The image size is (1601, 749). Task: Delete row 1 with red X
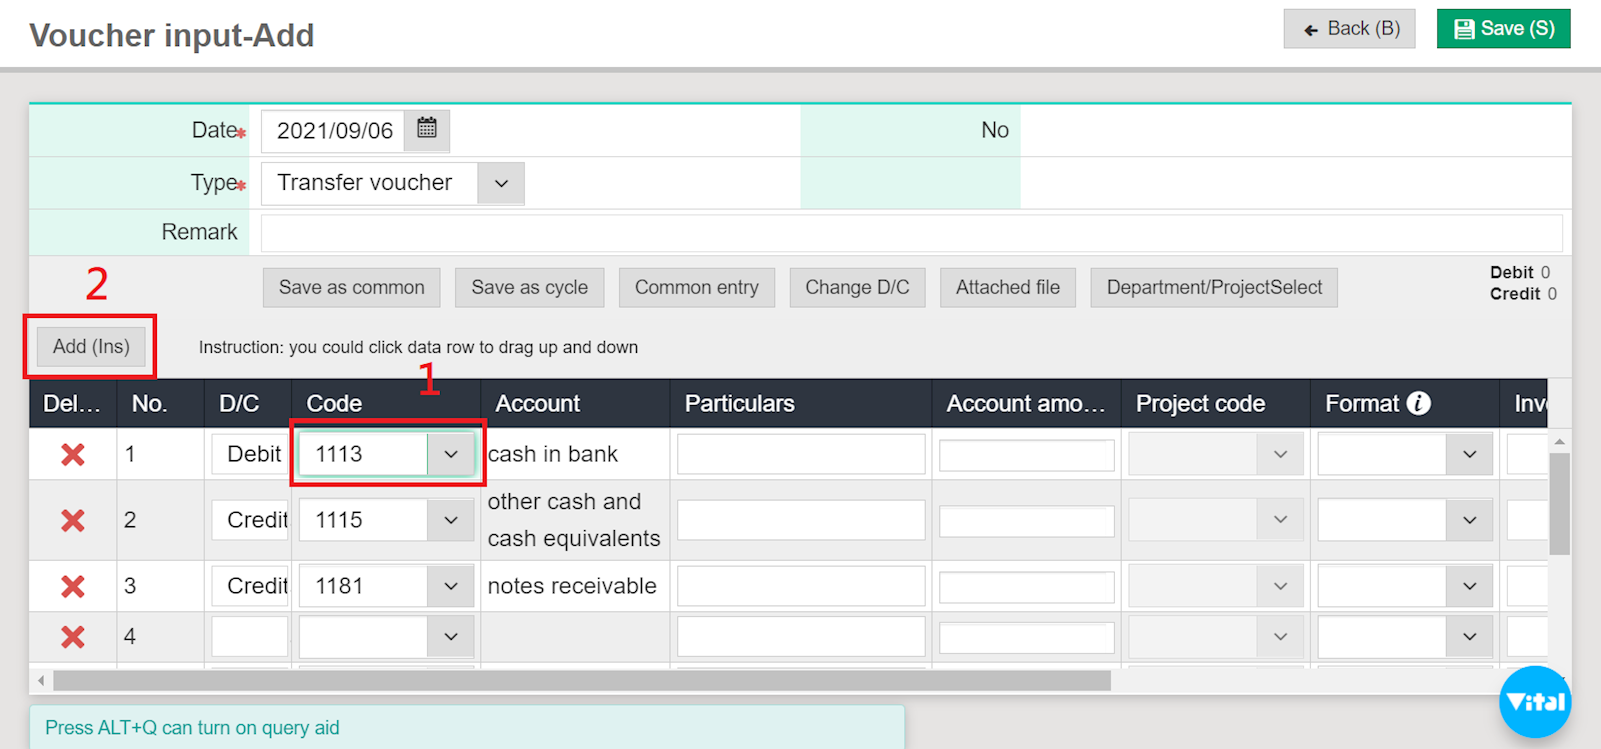click(72, 455)
